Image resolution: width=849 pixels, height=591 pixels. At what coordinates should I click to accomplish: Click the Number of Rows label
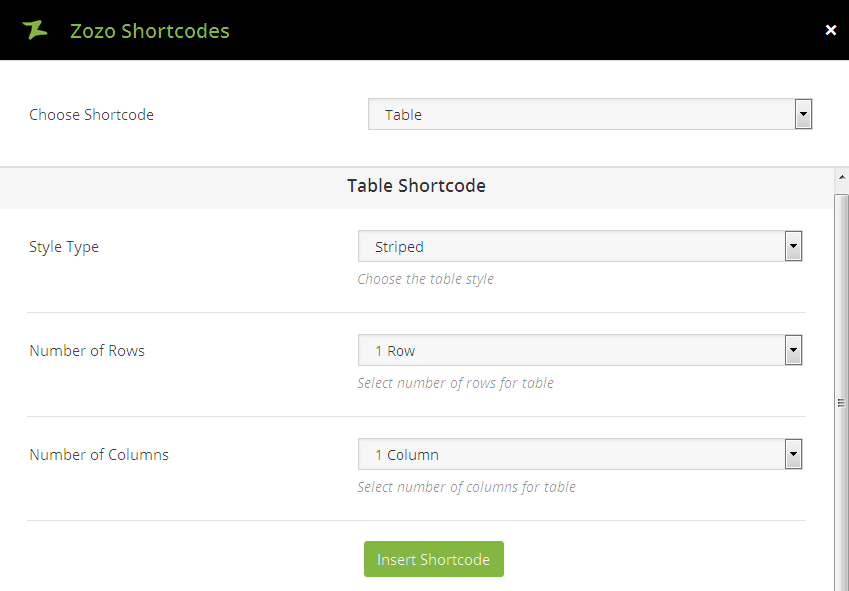pos(87,350)
